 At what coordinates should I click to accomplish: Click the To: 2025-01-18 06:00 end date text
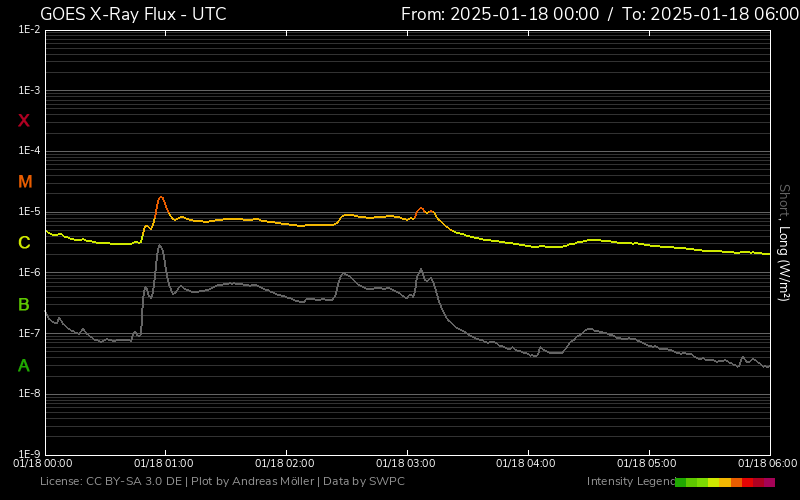click(x=710, y=14)
